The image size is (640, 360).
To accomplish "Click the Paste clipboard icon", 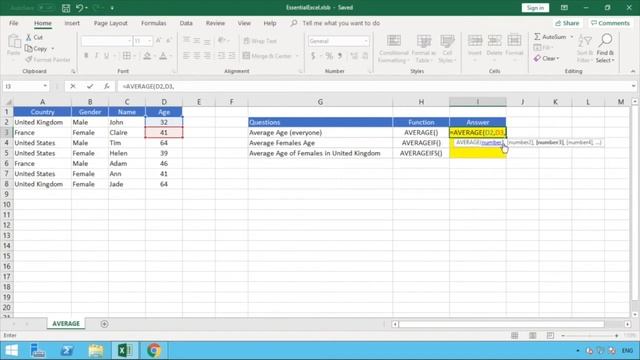I will [x=13, y=41].
